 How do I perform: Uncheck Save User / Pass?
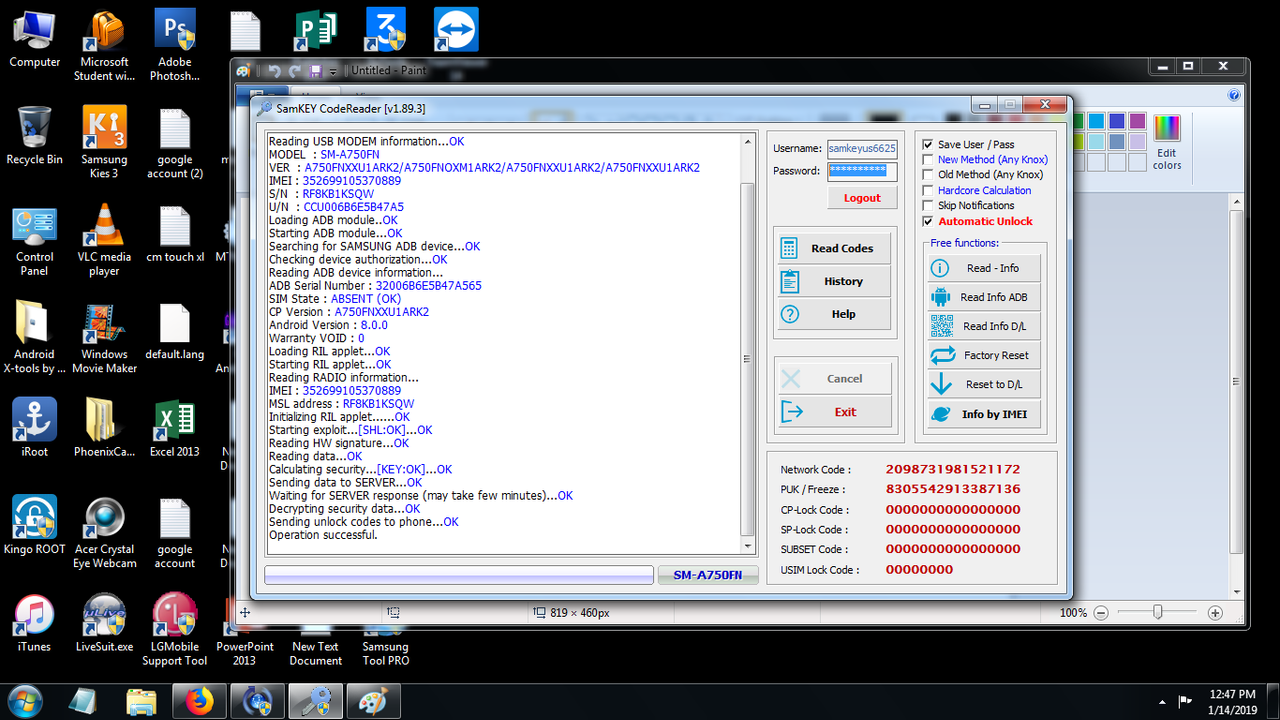point(928,145)
